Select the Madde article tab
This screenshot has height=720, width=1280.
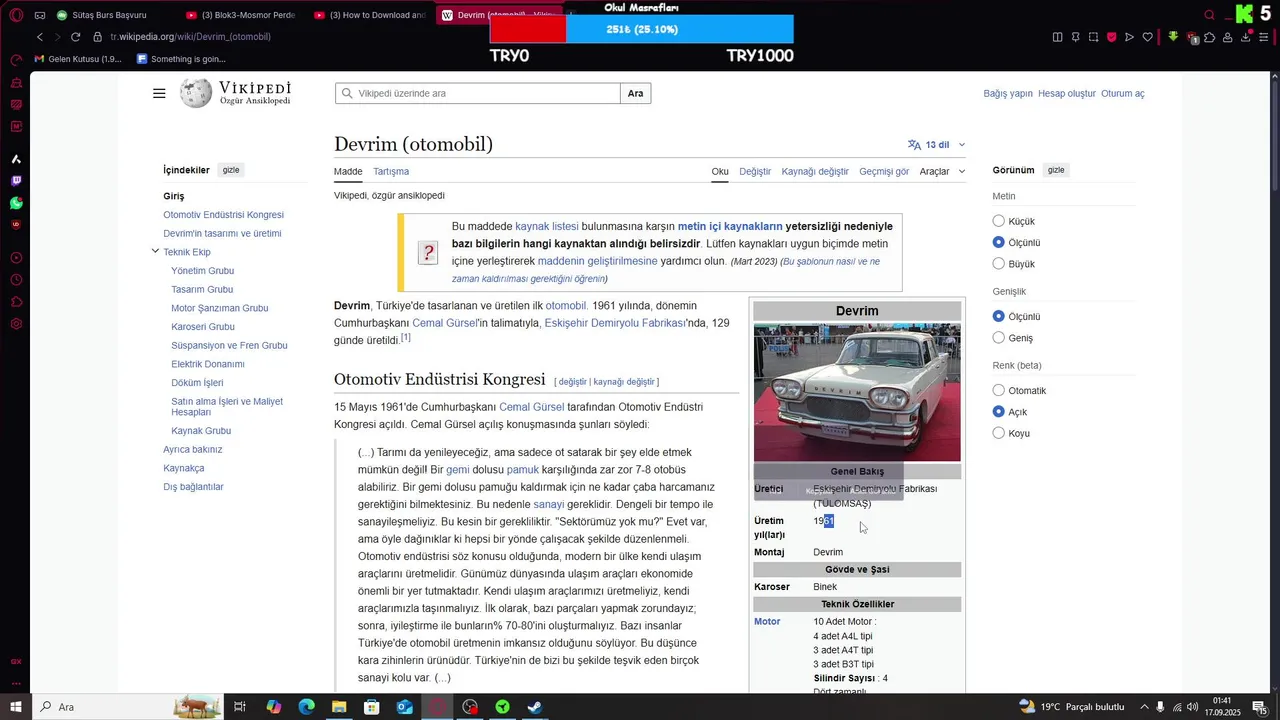(348, 171)
